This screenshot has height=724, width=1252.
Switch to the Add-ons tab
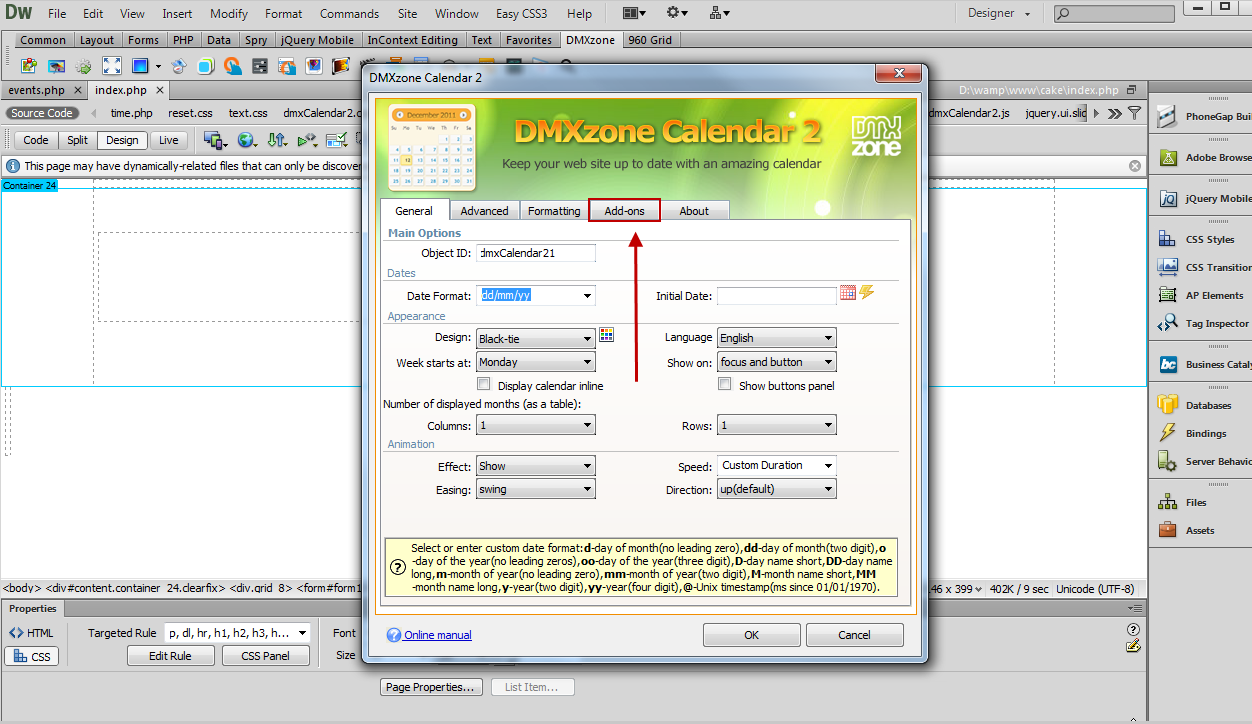624,211
